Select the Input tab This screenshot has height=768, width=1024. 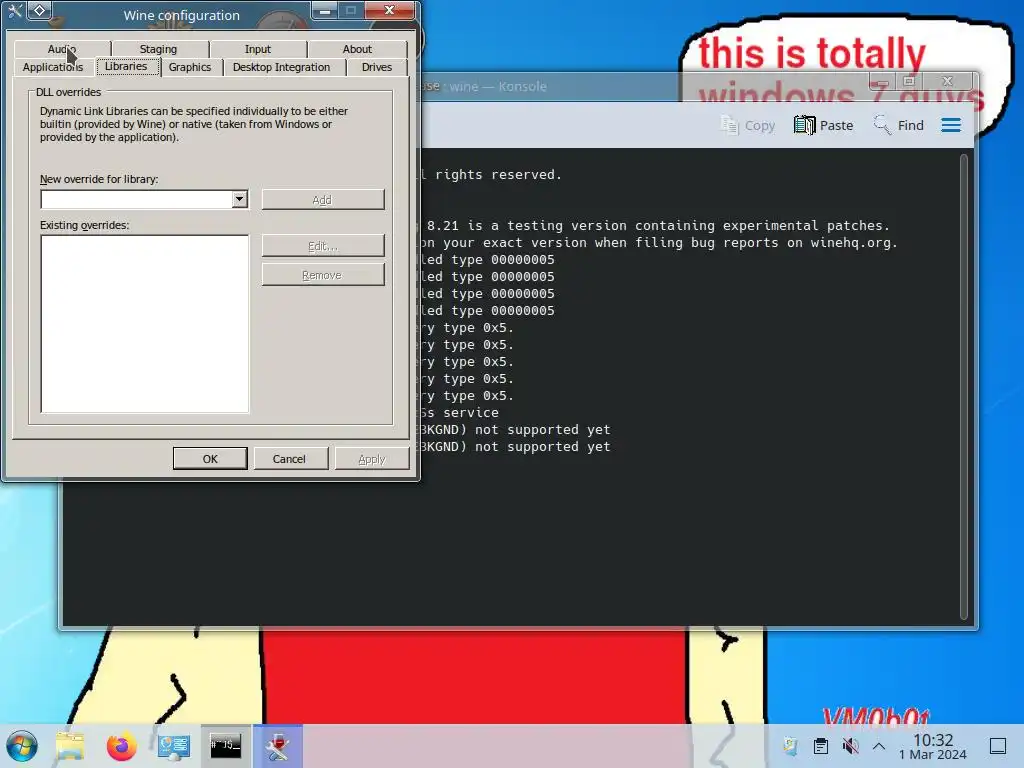(x=258, y=49)
